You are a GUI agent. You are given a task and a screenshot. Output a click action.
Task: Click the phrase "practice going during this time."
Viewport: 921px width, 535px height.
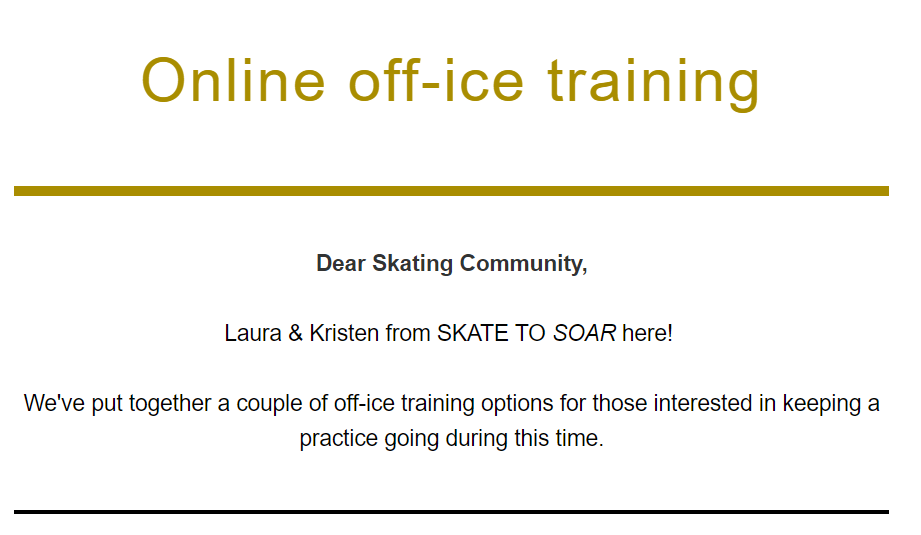coord(452,438)
